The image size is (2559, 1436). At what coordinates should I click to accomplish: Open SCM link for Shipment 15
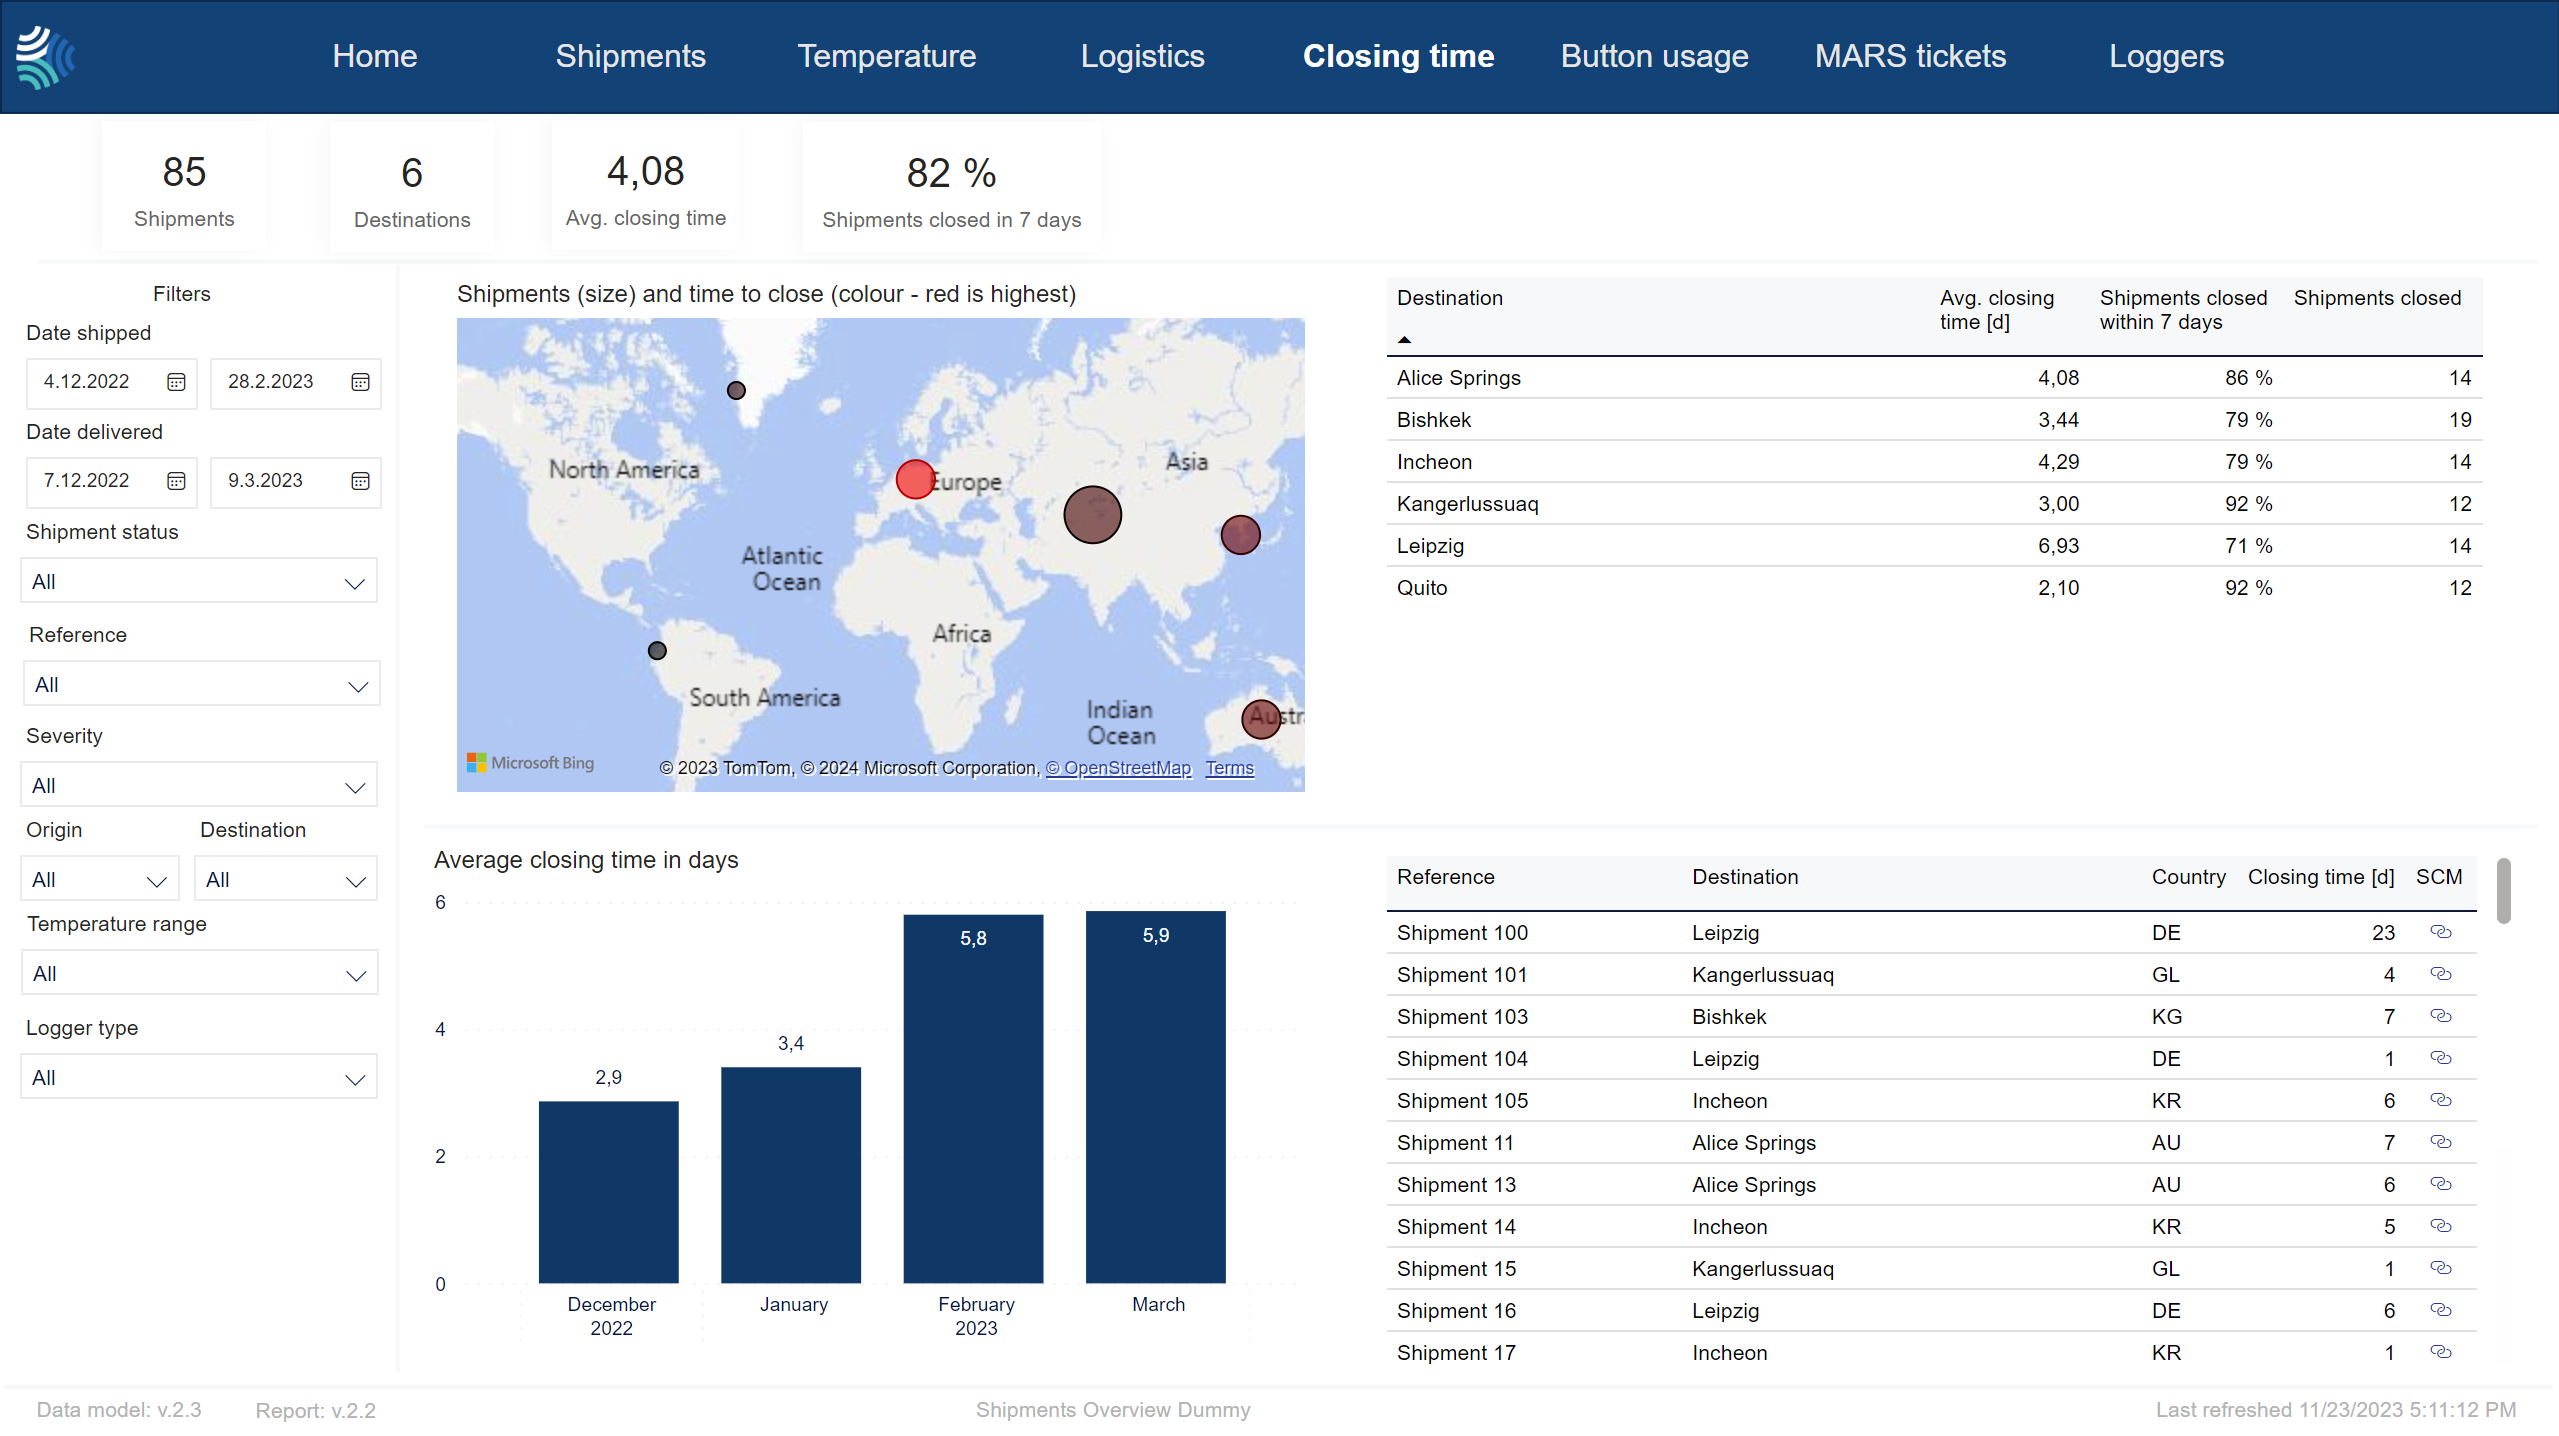point(2440,1268)
